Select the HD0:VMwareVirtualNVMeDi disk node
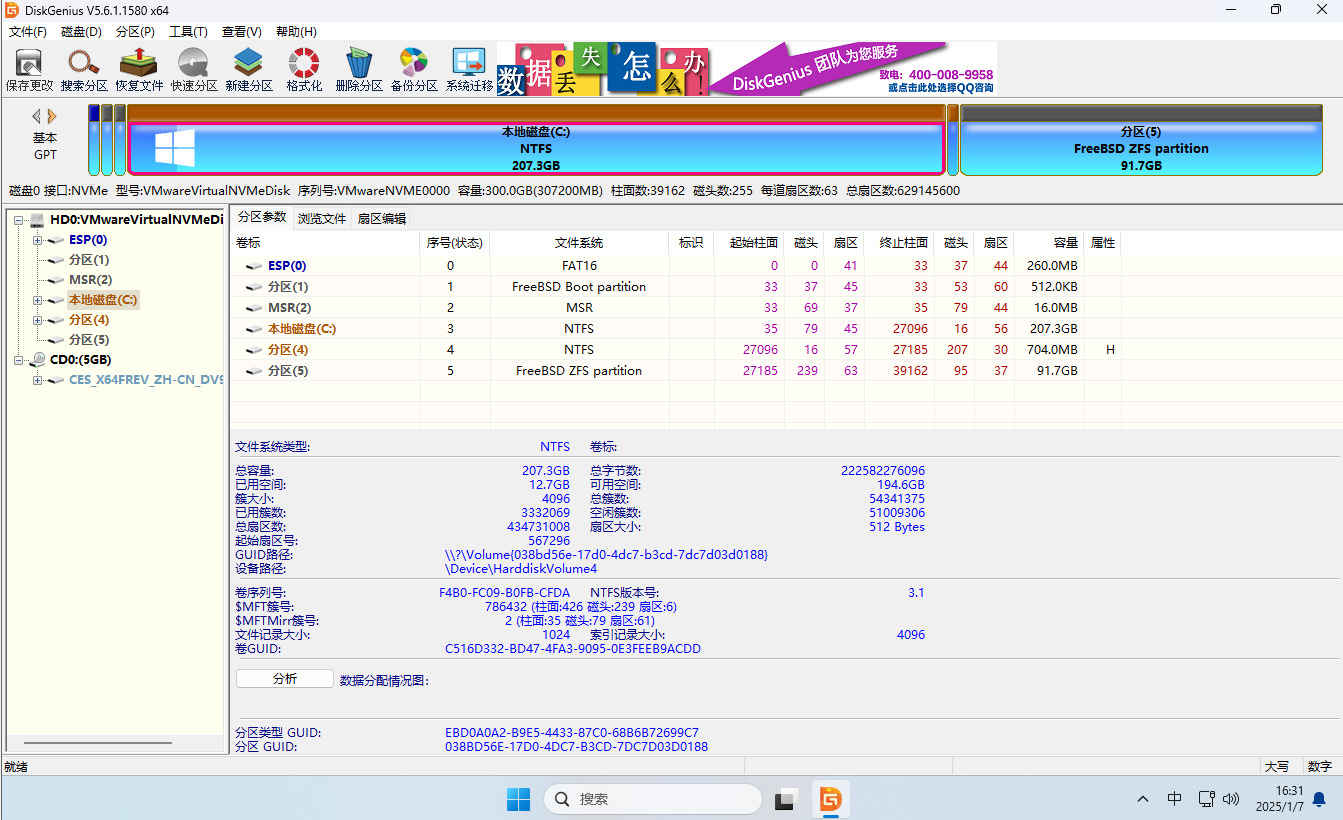The image size is (1343, 820). [x=137, y=220]
